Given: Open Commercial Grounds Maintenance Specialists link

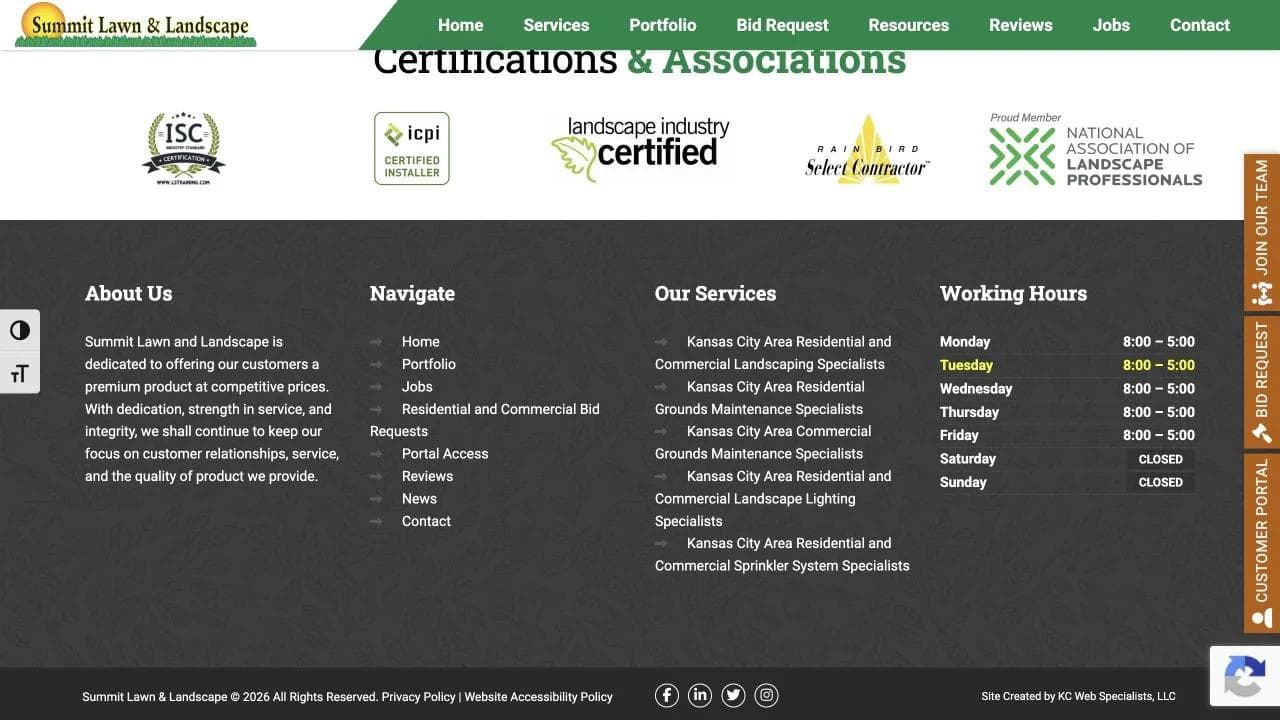Looking at the screenshot, I should (x=763, y=442).
